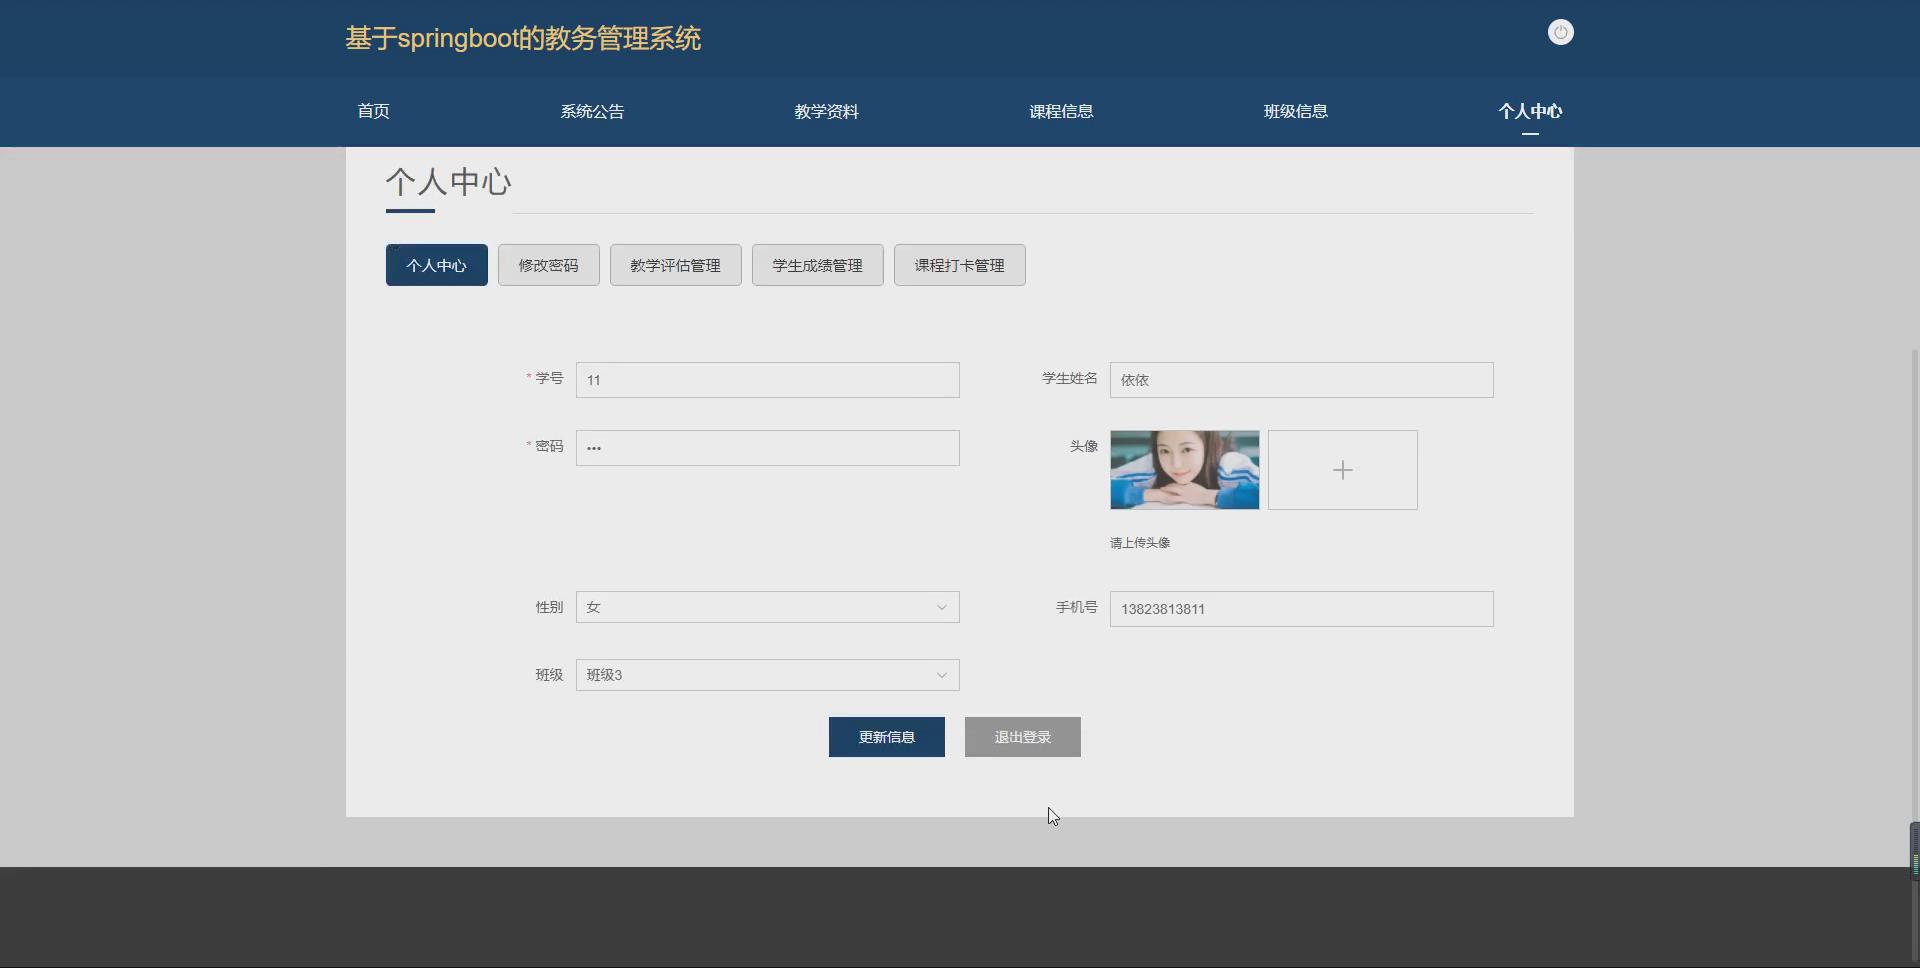Open the 班级 class dropdown arrow
The height and width of the screenshot is (968, 1920).
coord(940,675)
